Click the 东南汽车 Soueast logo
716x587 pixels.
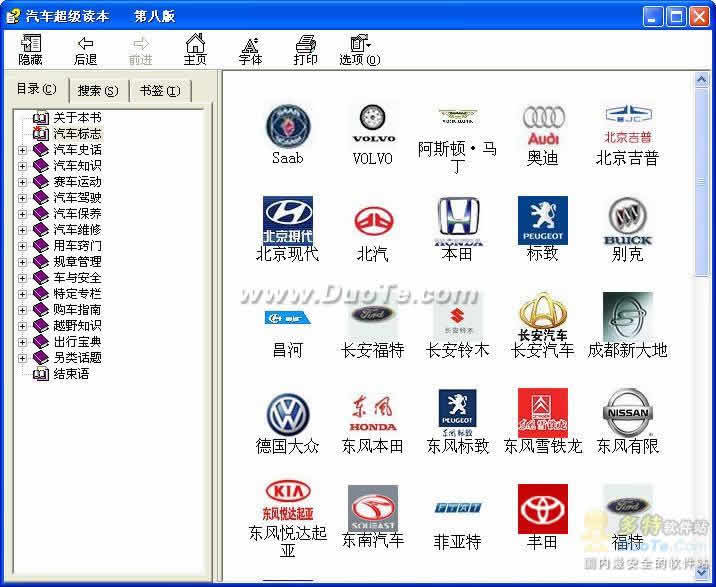(373, 508)
